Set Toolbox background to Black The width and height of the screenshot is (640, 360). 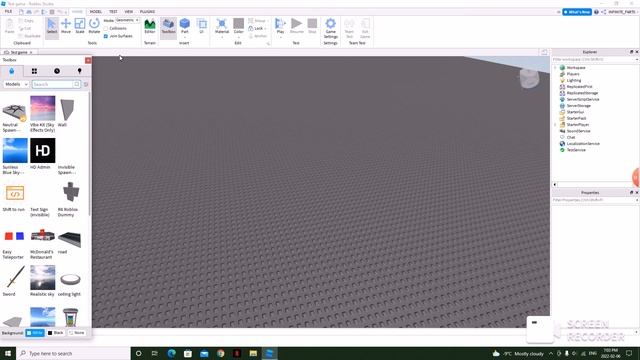coord(56,333)
